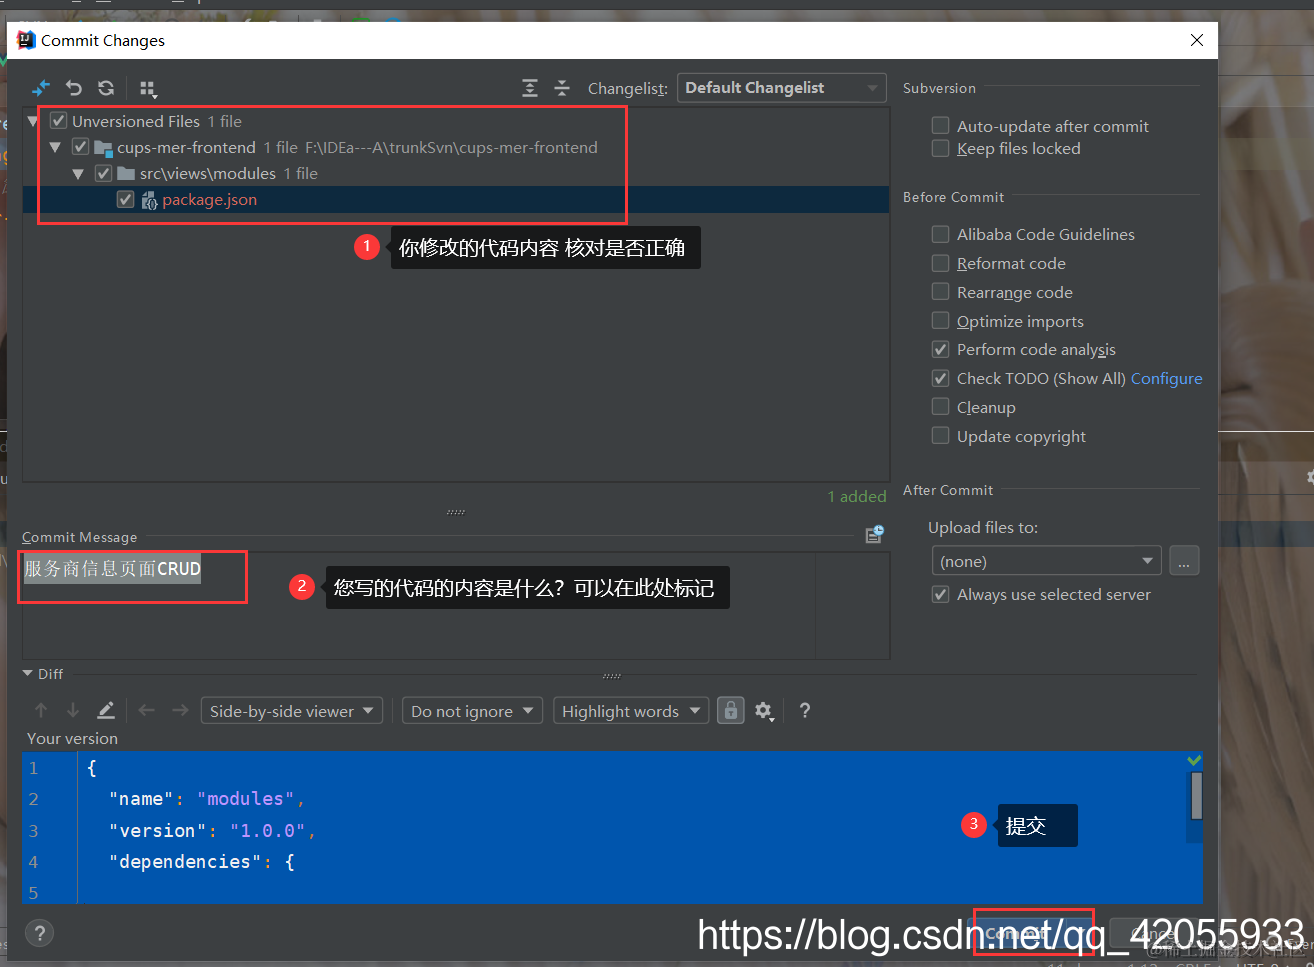The image size is (1314, 967).
Task: Open the Highlight words dropdown
Action: pos(631,711)
